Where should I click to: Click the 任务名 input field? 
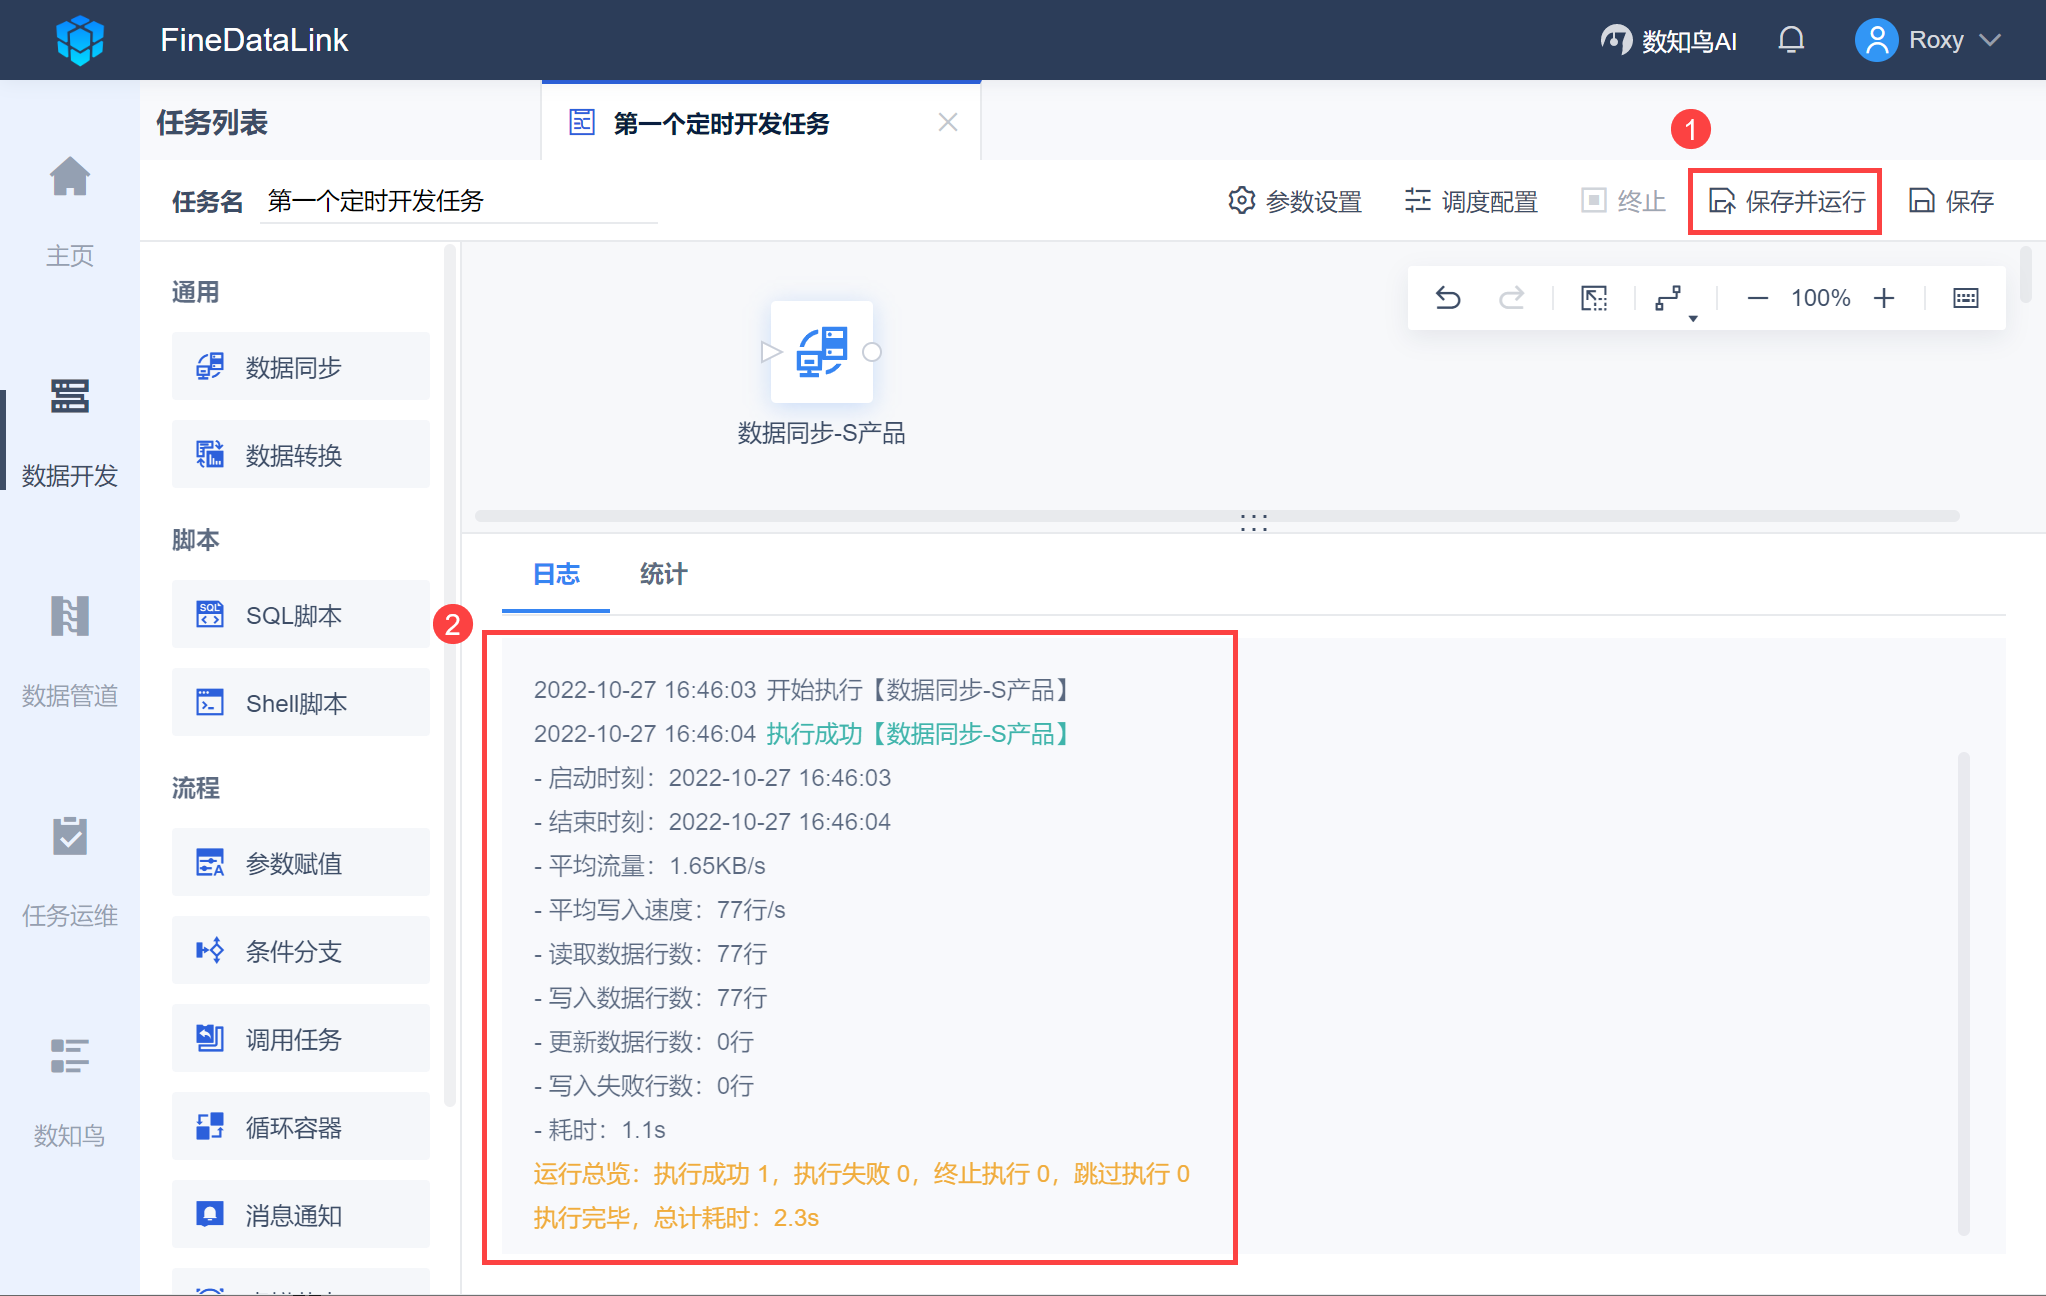point(458,202)
